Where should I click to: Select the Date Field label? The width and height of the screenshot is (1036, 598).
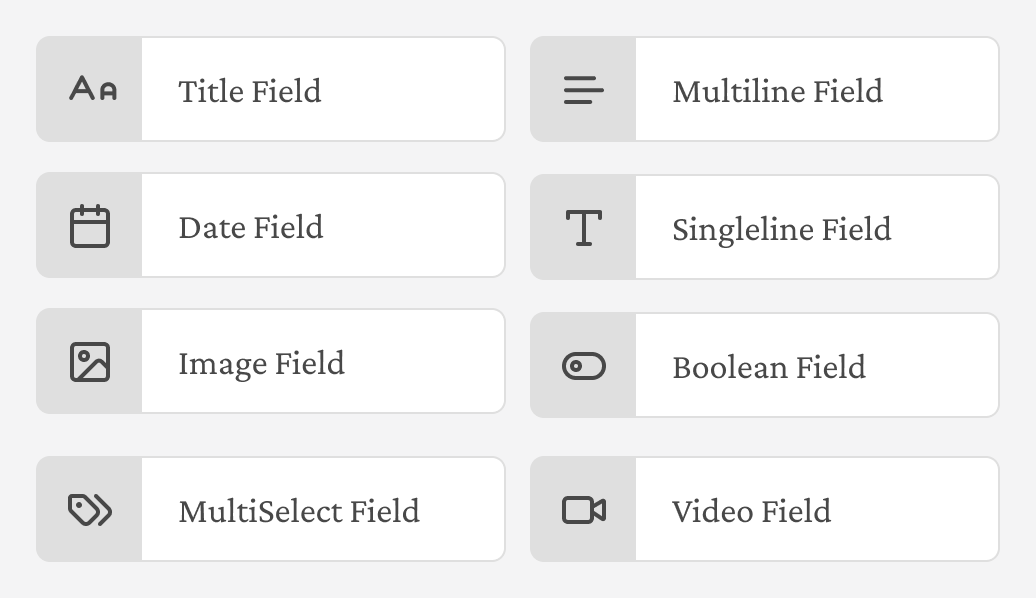(x=250, y=227)
